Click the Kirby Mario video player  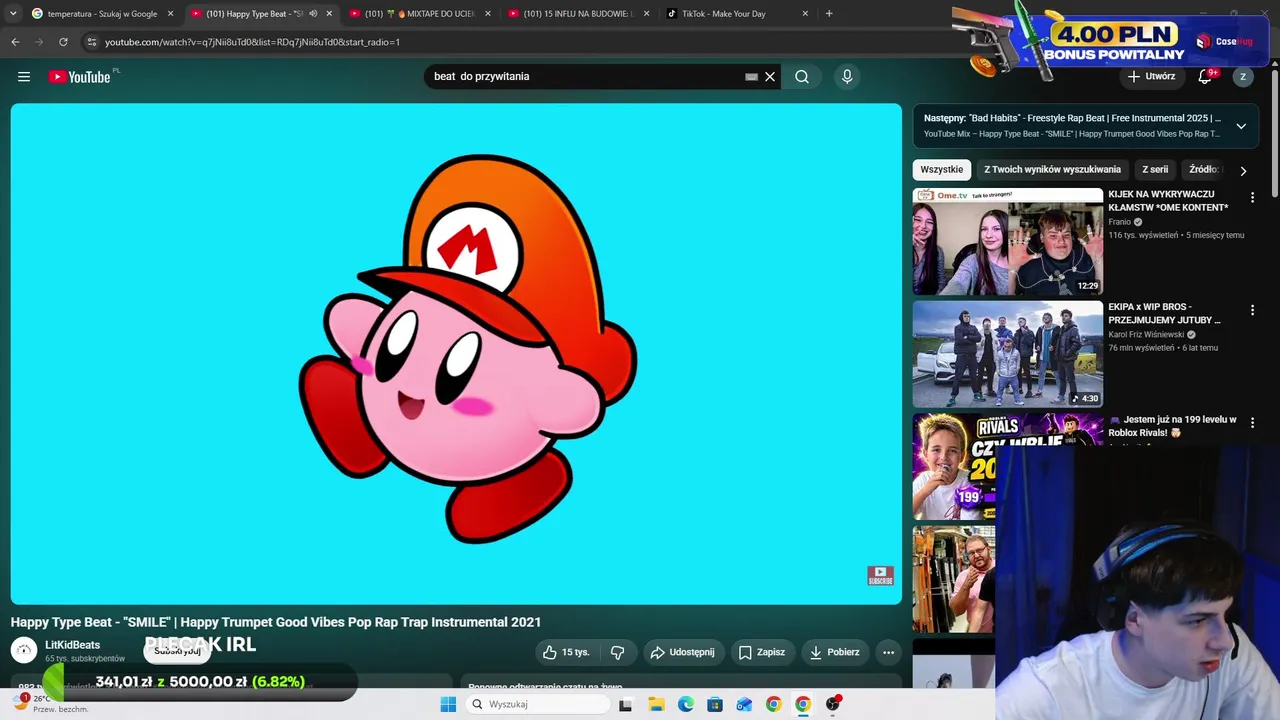[x=456, y=354]
